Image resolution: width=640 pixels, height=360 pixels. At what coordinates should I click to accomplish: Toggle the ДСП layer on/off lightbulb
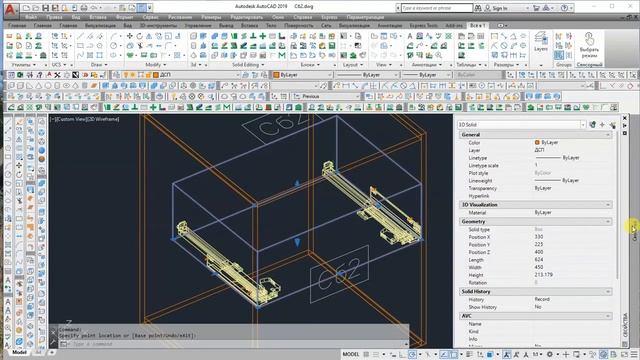tap(126, 75)
